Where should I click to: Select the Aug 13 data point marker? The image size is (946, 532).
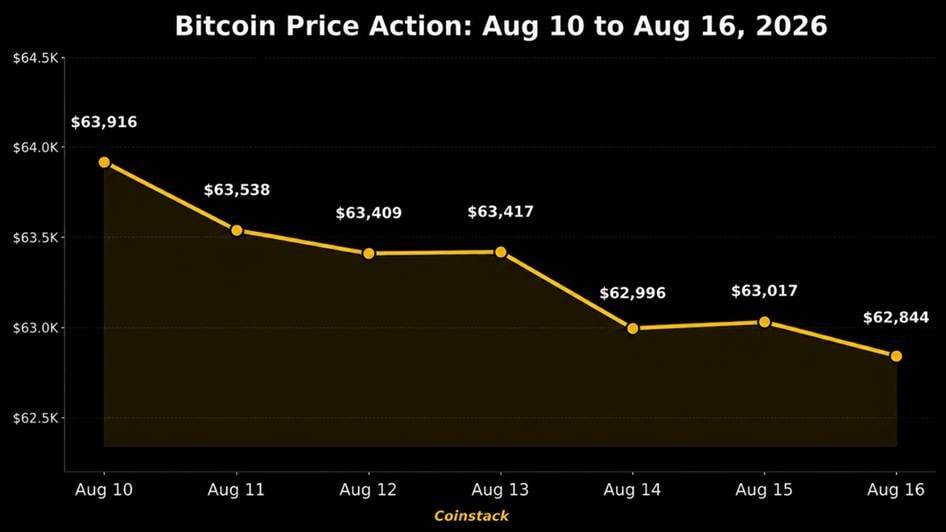501,252
